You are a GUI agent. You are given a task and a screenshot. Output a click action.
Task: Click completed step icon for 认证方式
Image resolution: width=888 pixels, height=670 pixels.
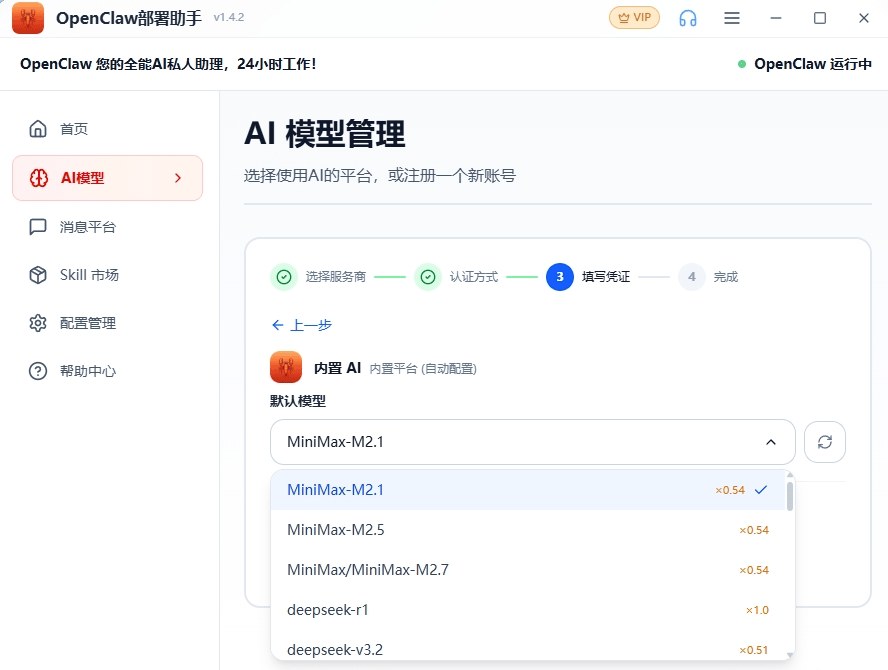428,277
